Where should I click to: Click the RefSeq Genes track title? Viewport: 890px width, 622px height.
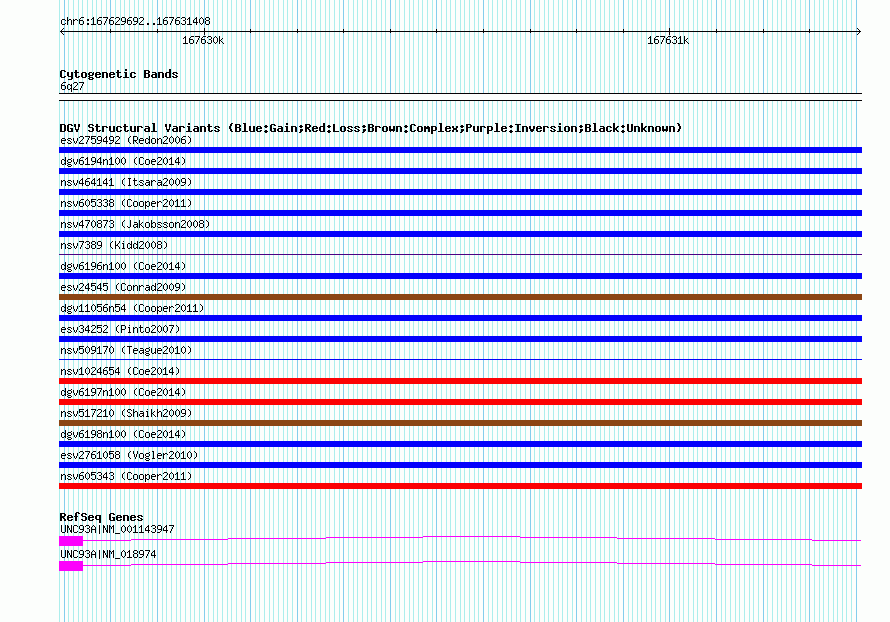click(x=101, y=517)
